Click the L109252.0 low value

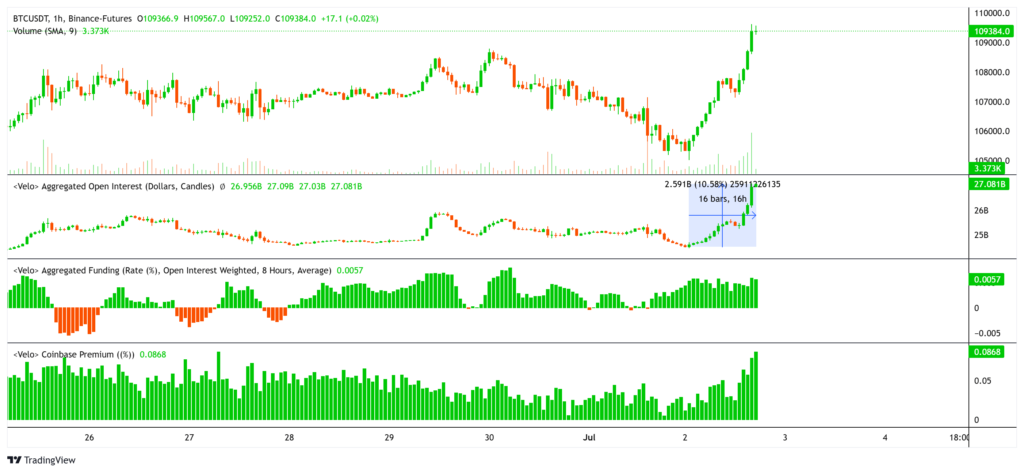[251, 19]
